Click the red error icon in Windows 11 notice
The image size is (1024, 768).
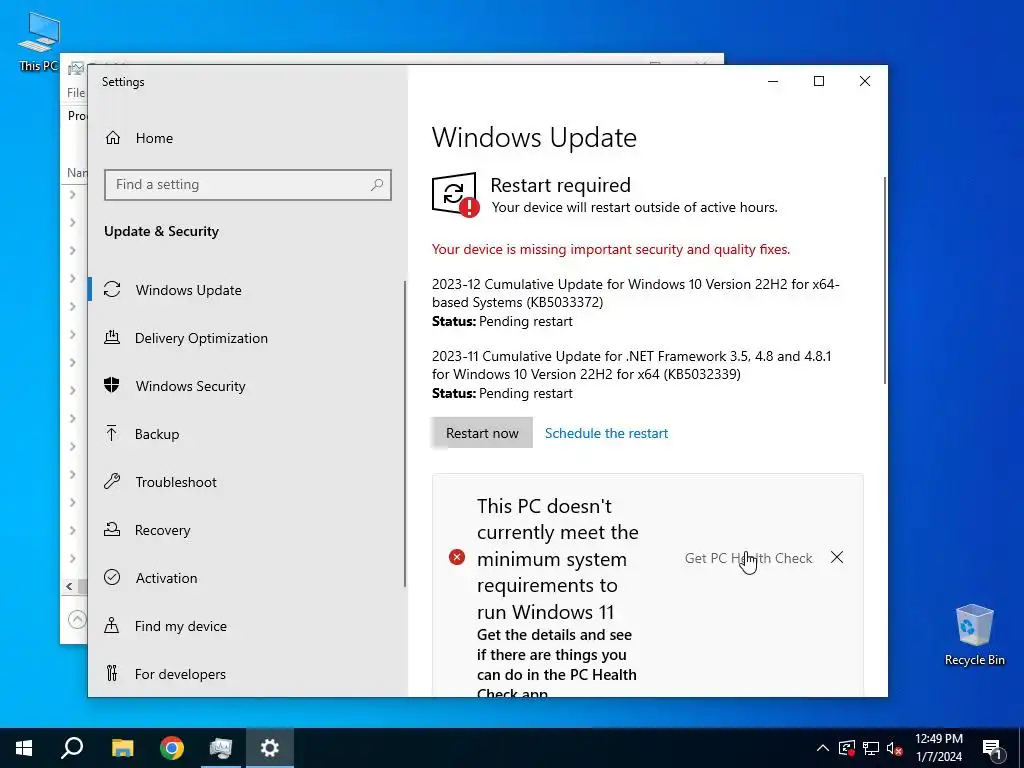pos(457,557)
